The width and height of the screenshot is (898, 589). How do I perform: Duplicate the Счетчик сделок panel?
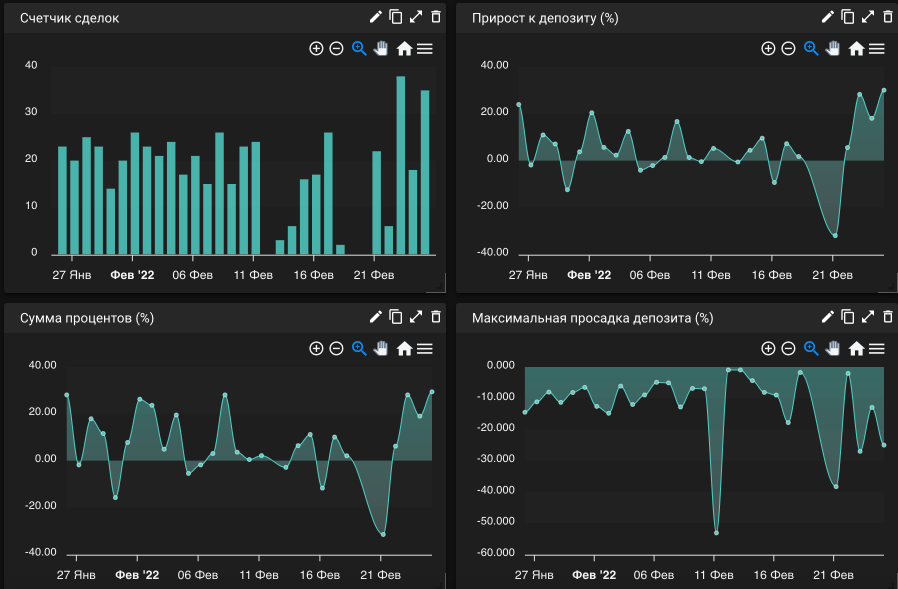pos(396,17)
